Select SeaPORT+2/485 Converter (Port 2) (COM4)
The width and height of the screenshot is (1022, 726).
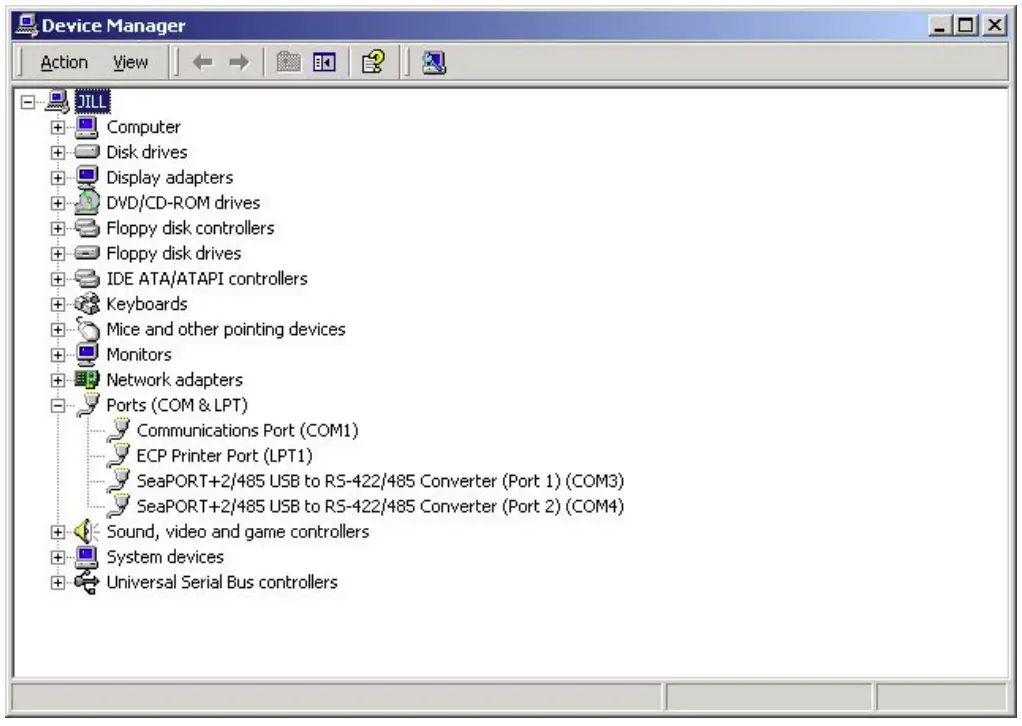(380, 506)
